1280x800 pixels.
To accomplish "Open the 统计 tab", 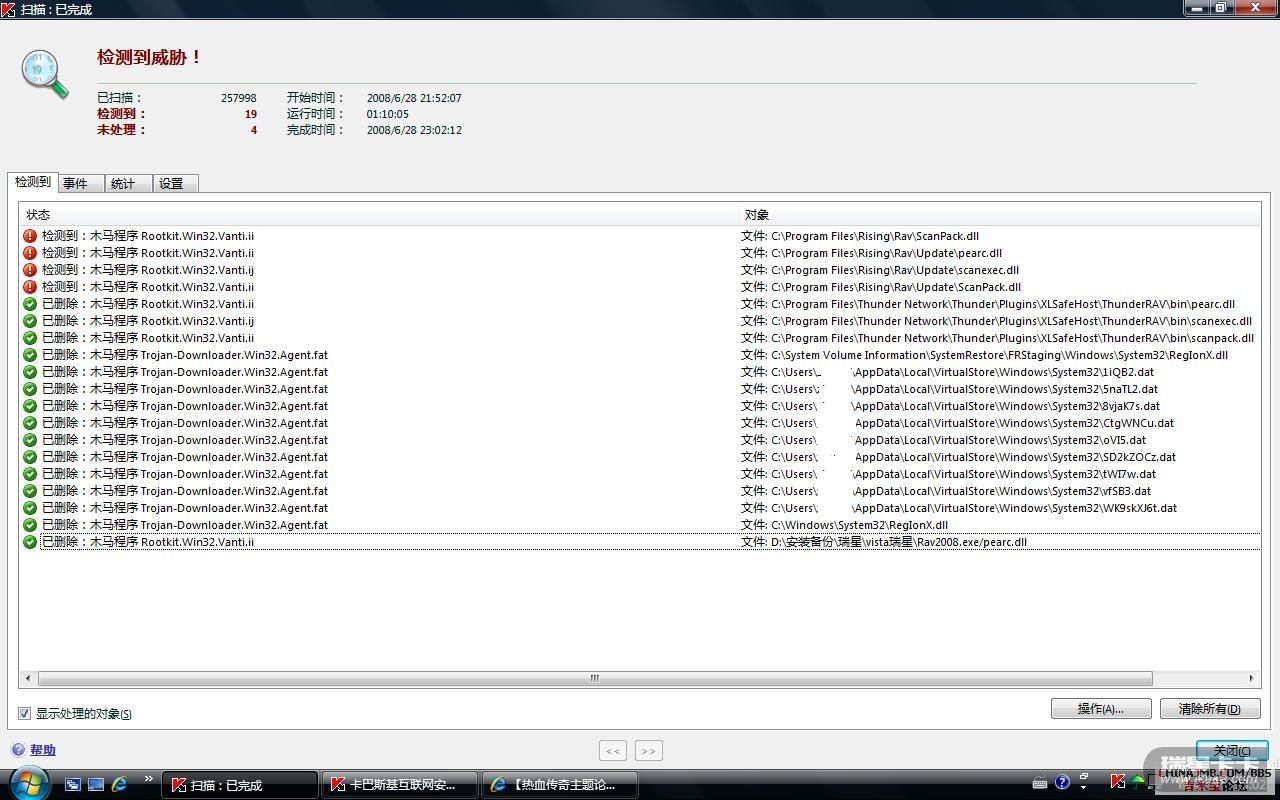I will (x=128, y=184).
